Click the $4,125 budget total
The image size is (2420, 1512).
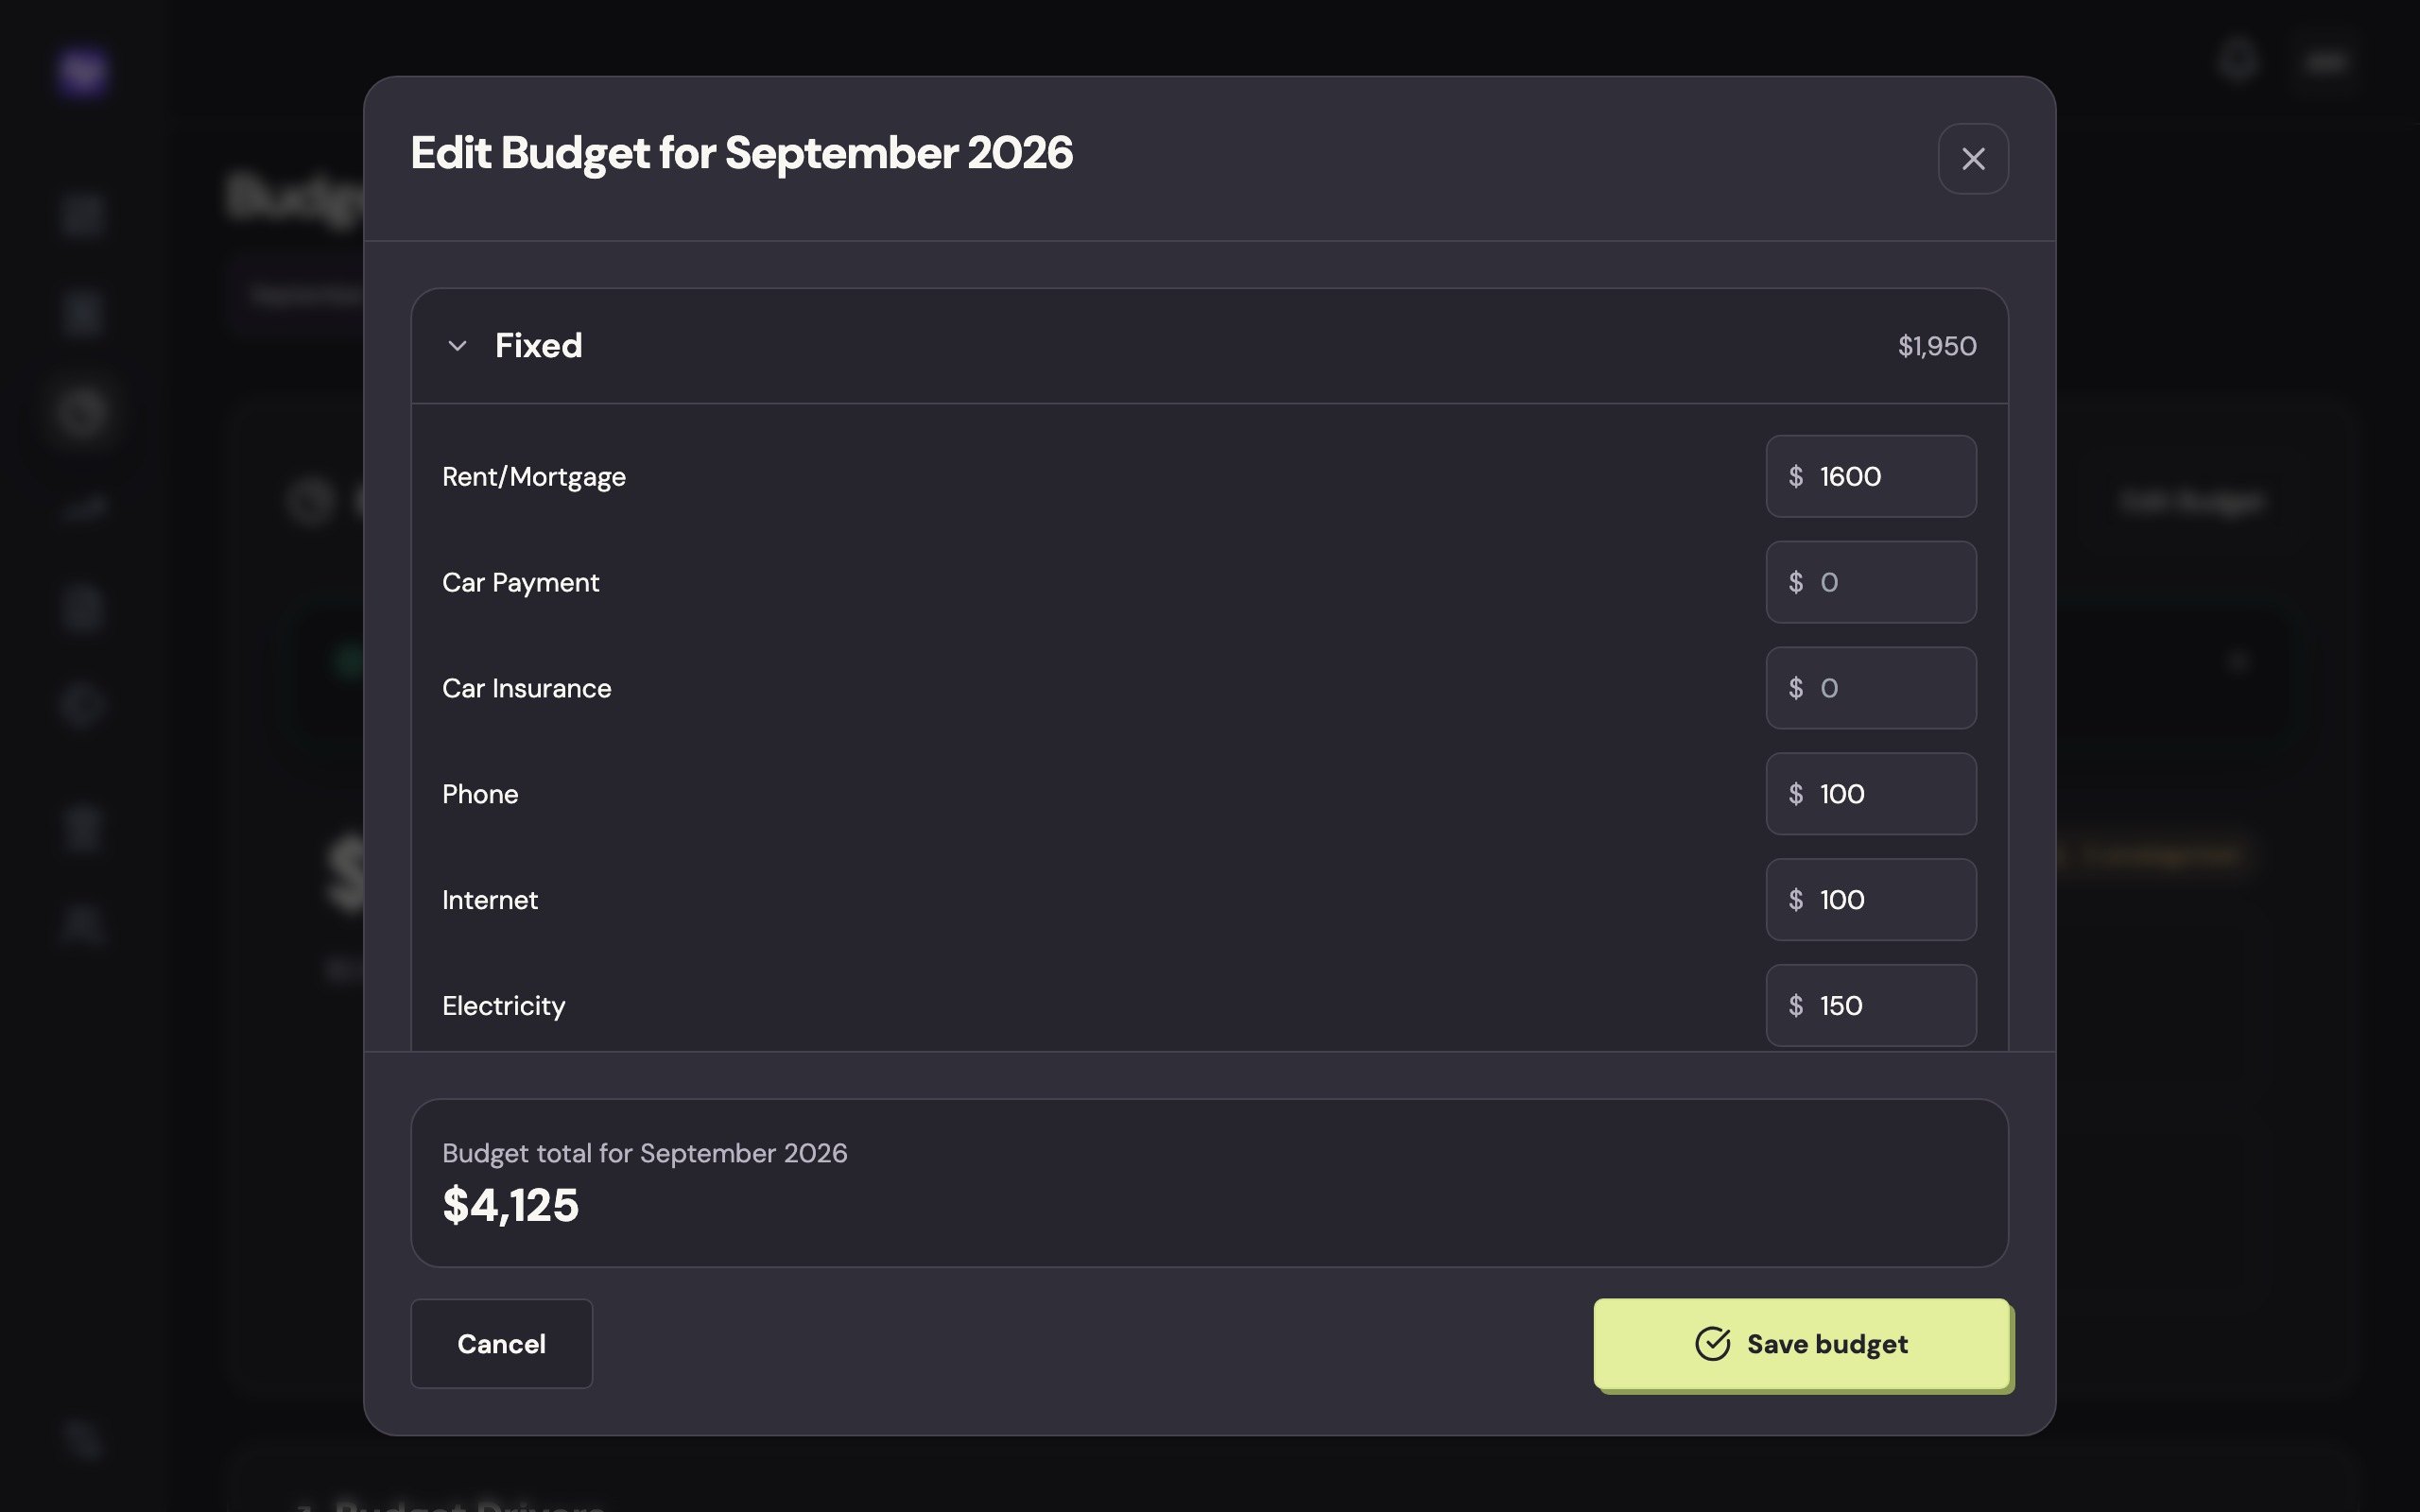pos(510,1205)
